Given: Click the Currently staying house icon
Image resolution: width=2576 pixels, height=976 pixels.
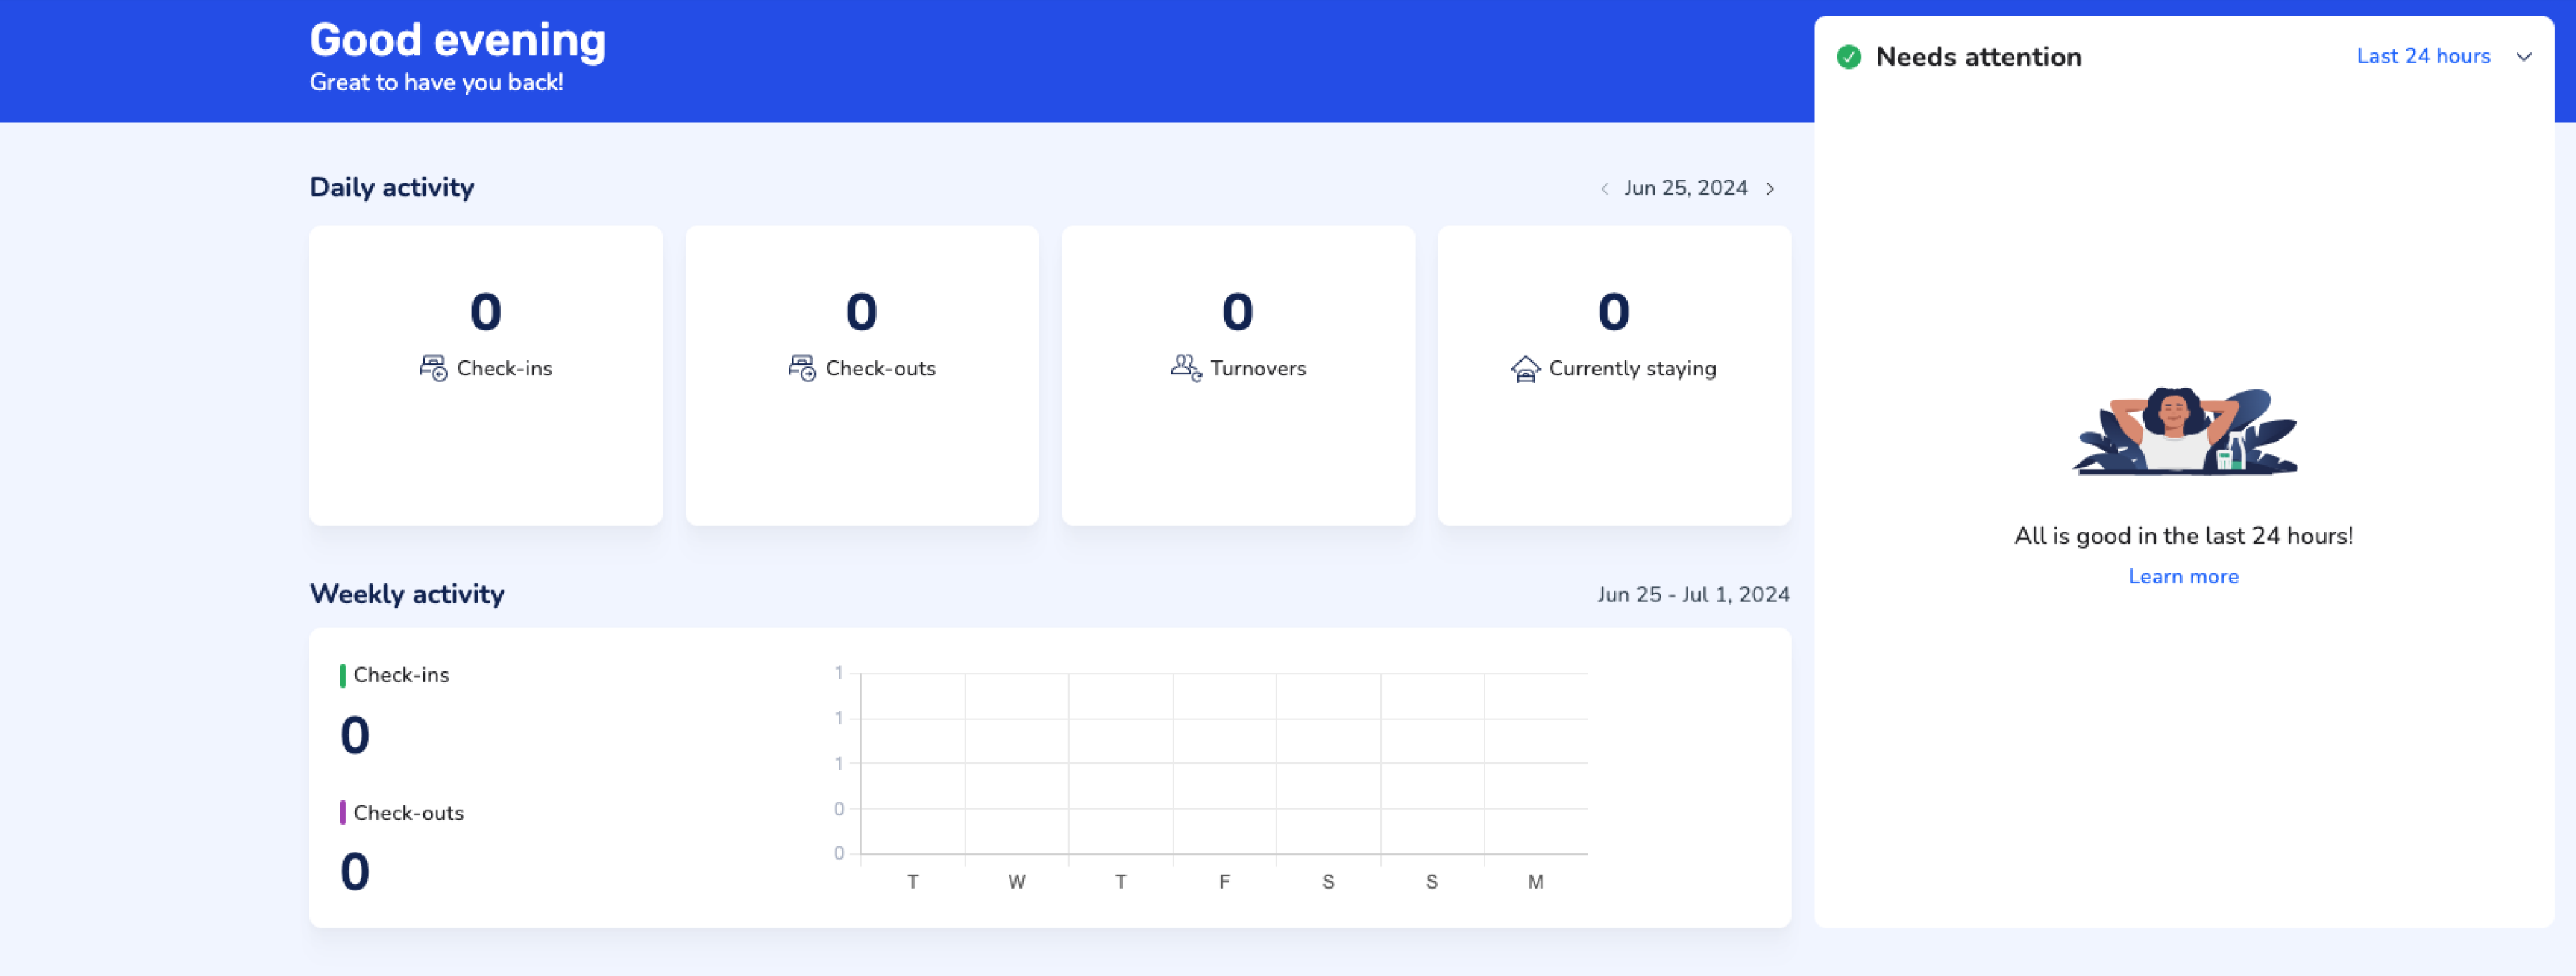Looking at the screenshot, I should 1525,369.
